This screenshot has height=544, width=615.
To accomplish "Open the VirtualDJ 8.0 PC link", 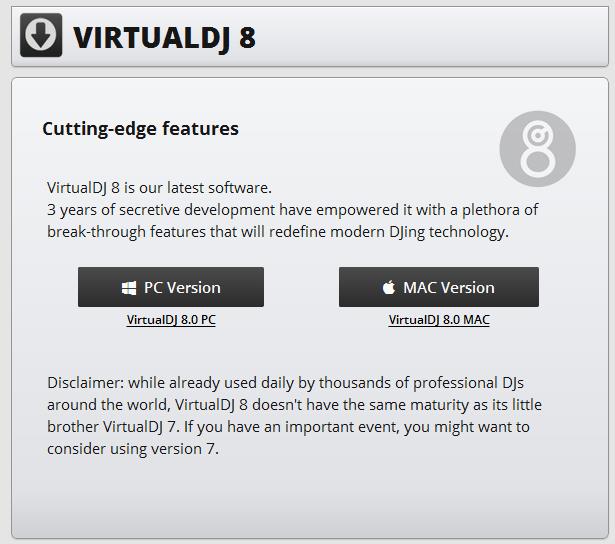I will pos(171,320).
